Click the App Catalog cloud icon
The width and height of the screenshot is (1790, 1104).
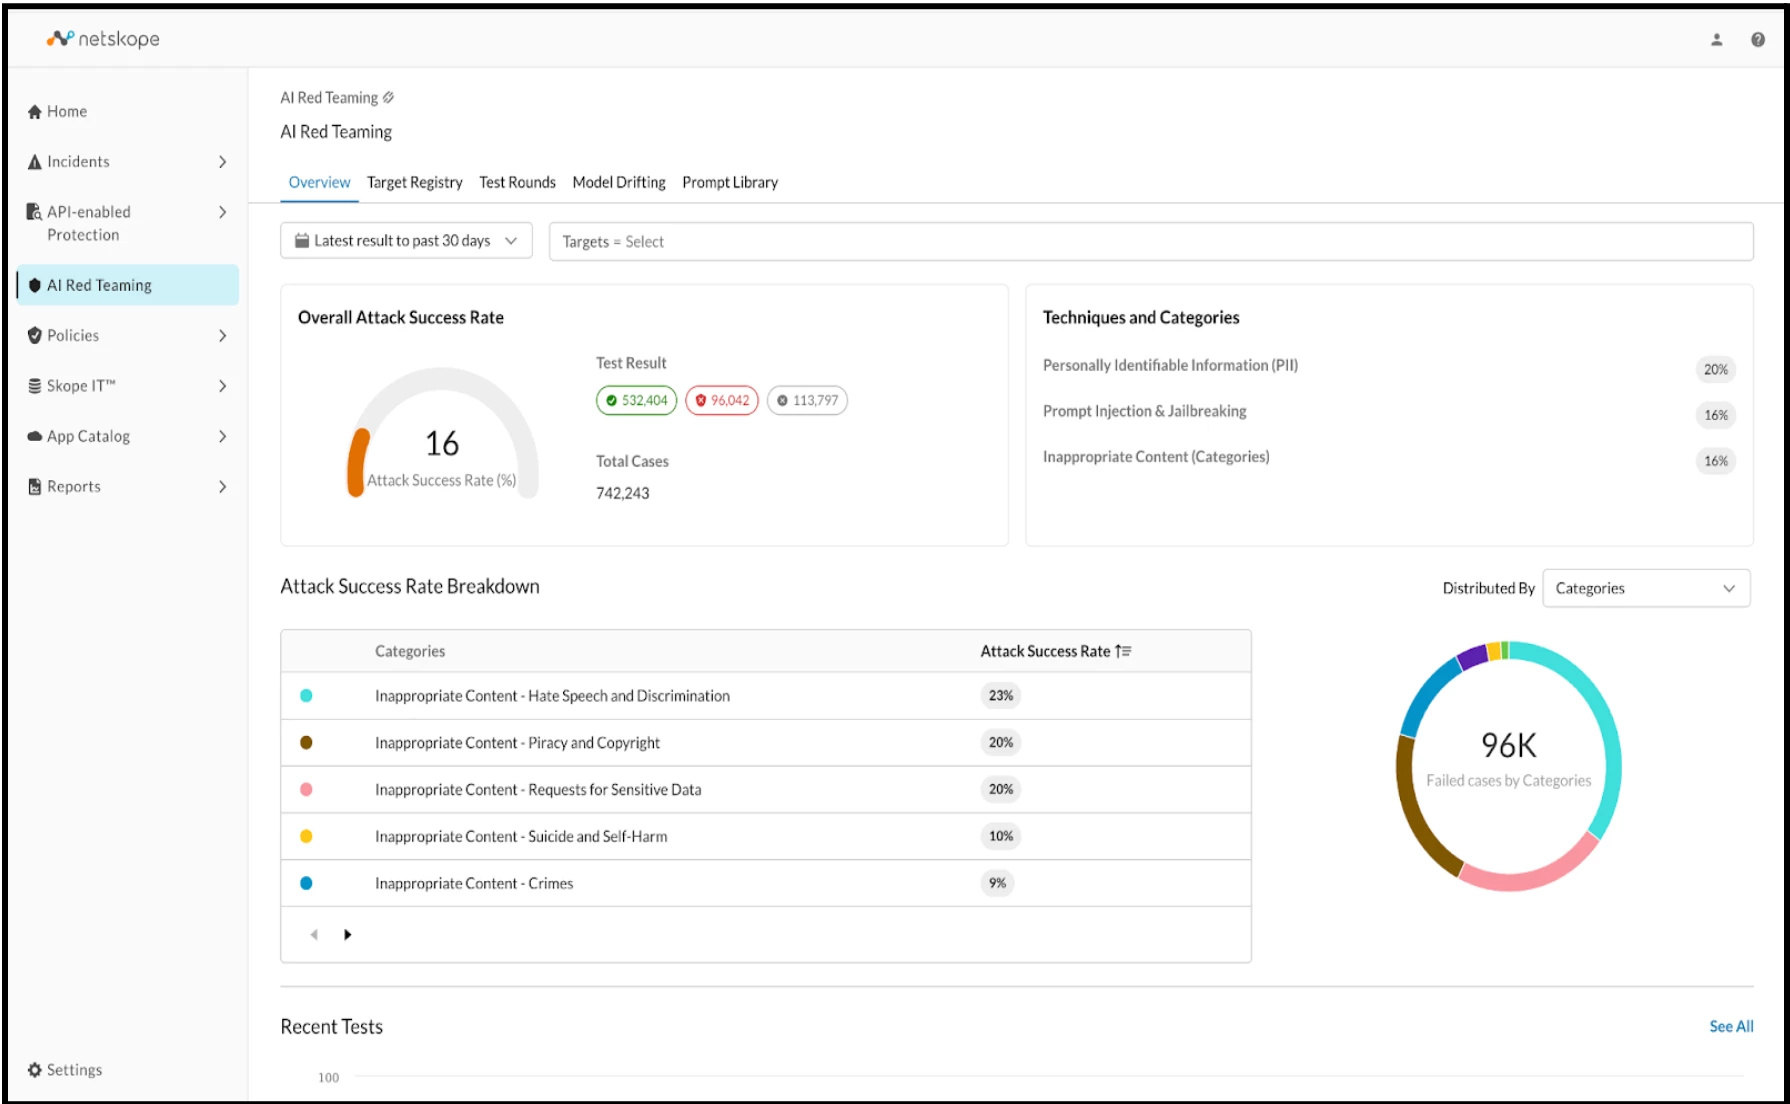pos(35,436)
